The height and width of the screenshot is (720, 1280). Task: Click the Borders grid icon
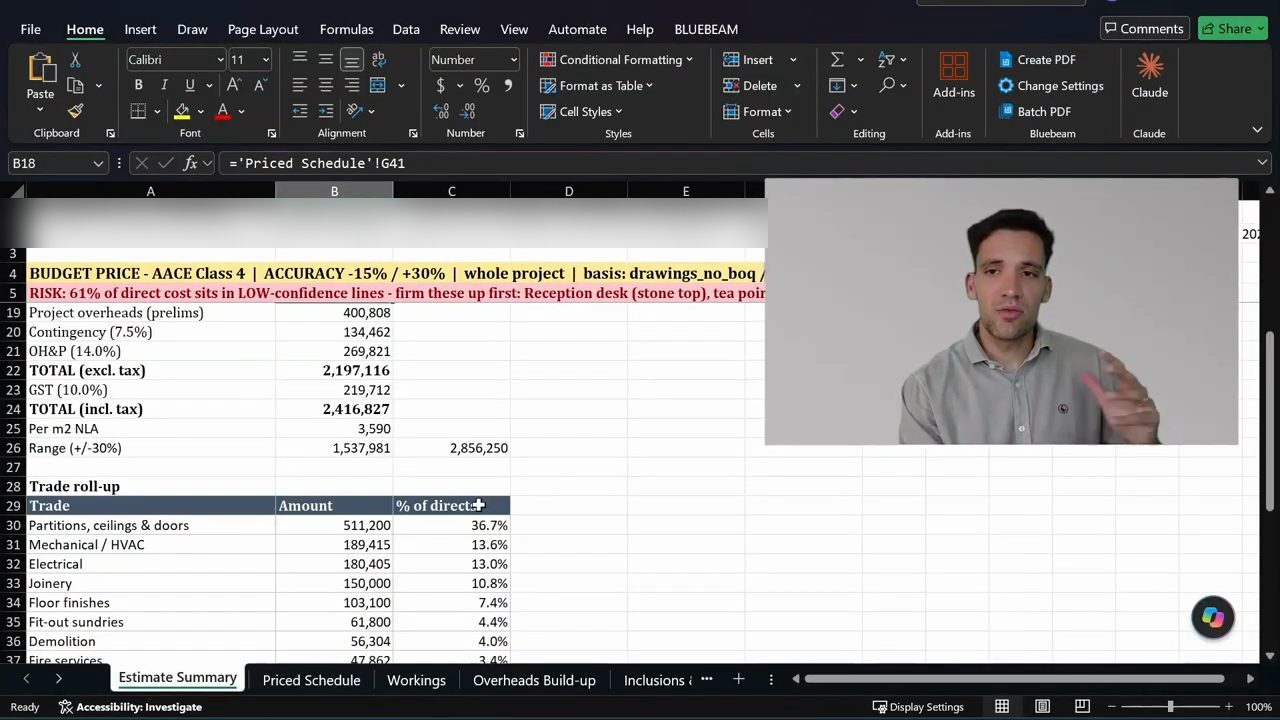[138, 111]
